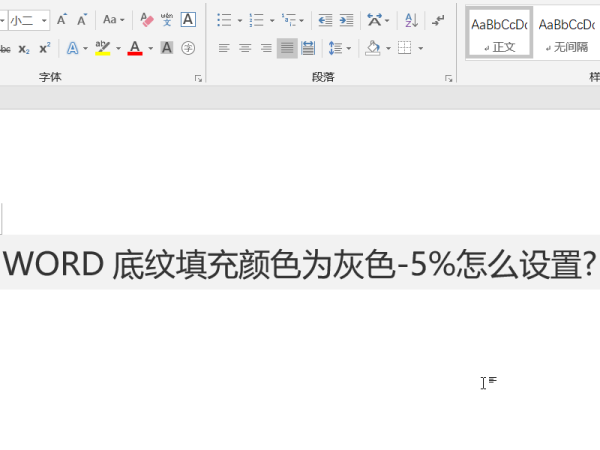
Task: Open Font dialog launcher
Action: tap(198, 78)
